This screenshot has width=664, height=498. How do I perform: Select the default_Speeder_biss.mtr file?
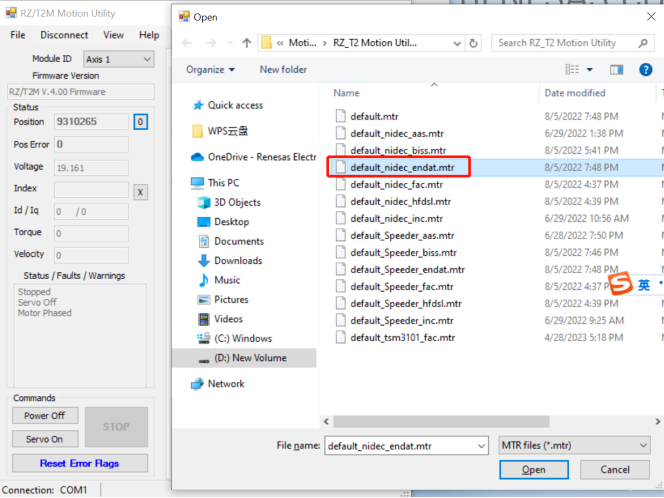403,252
